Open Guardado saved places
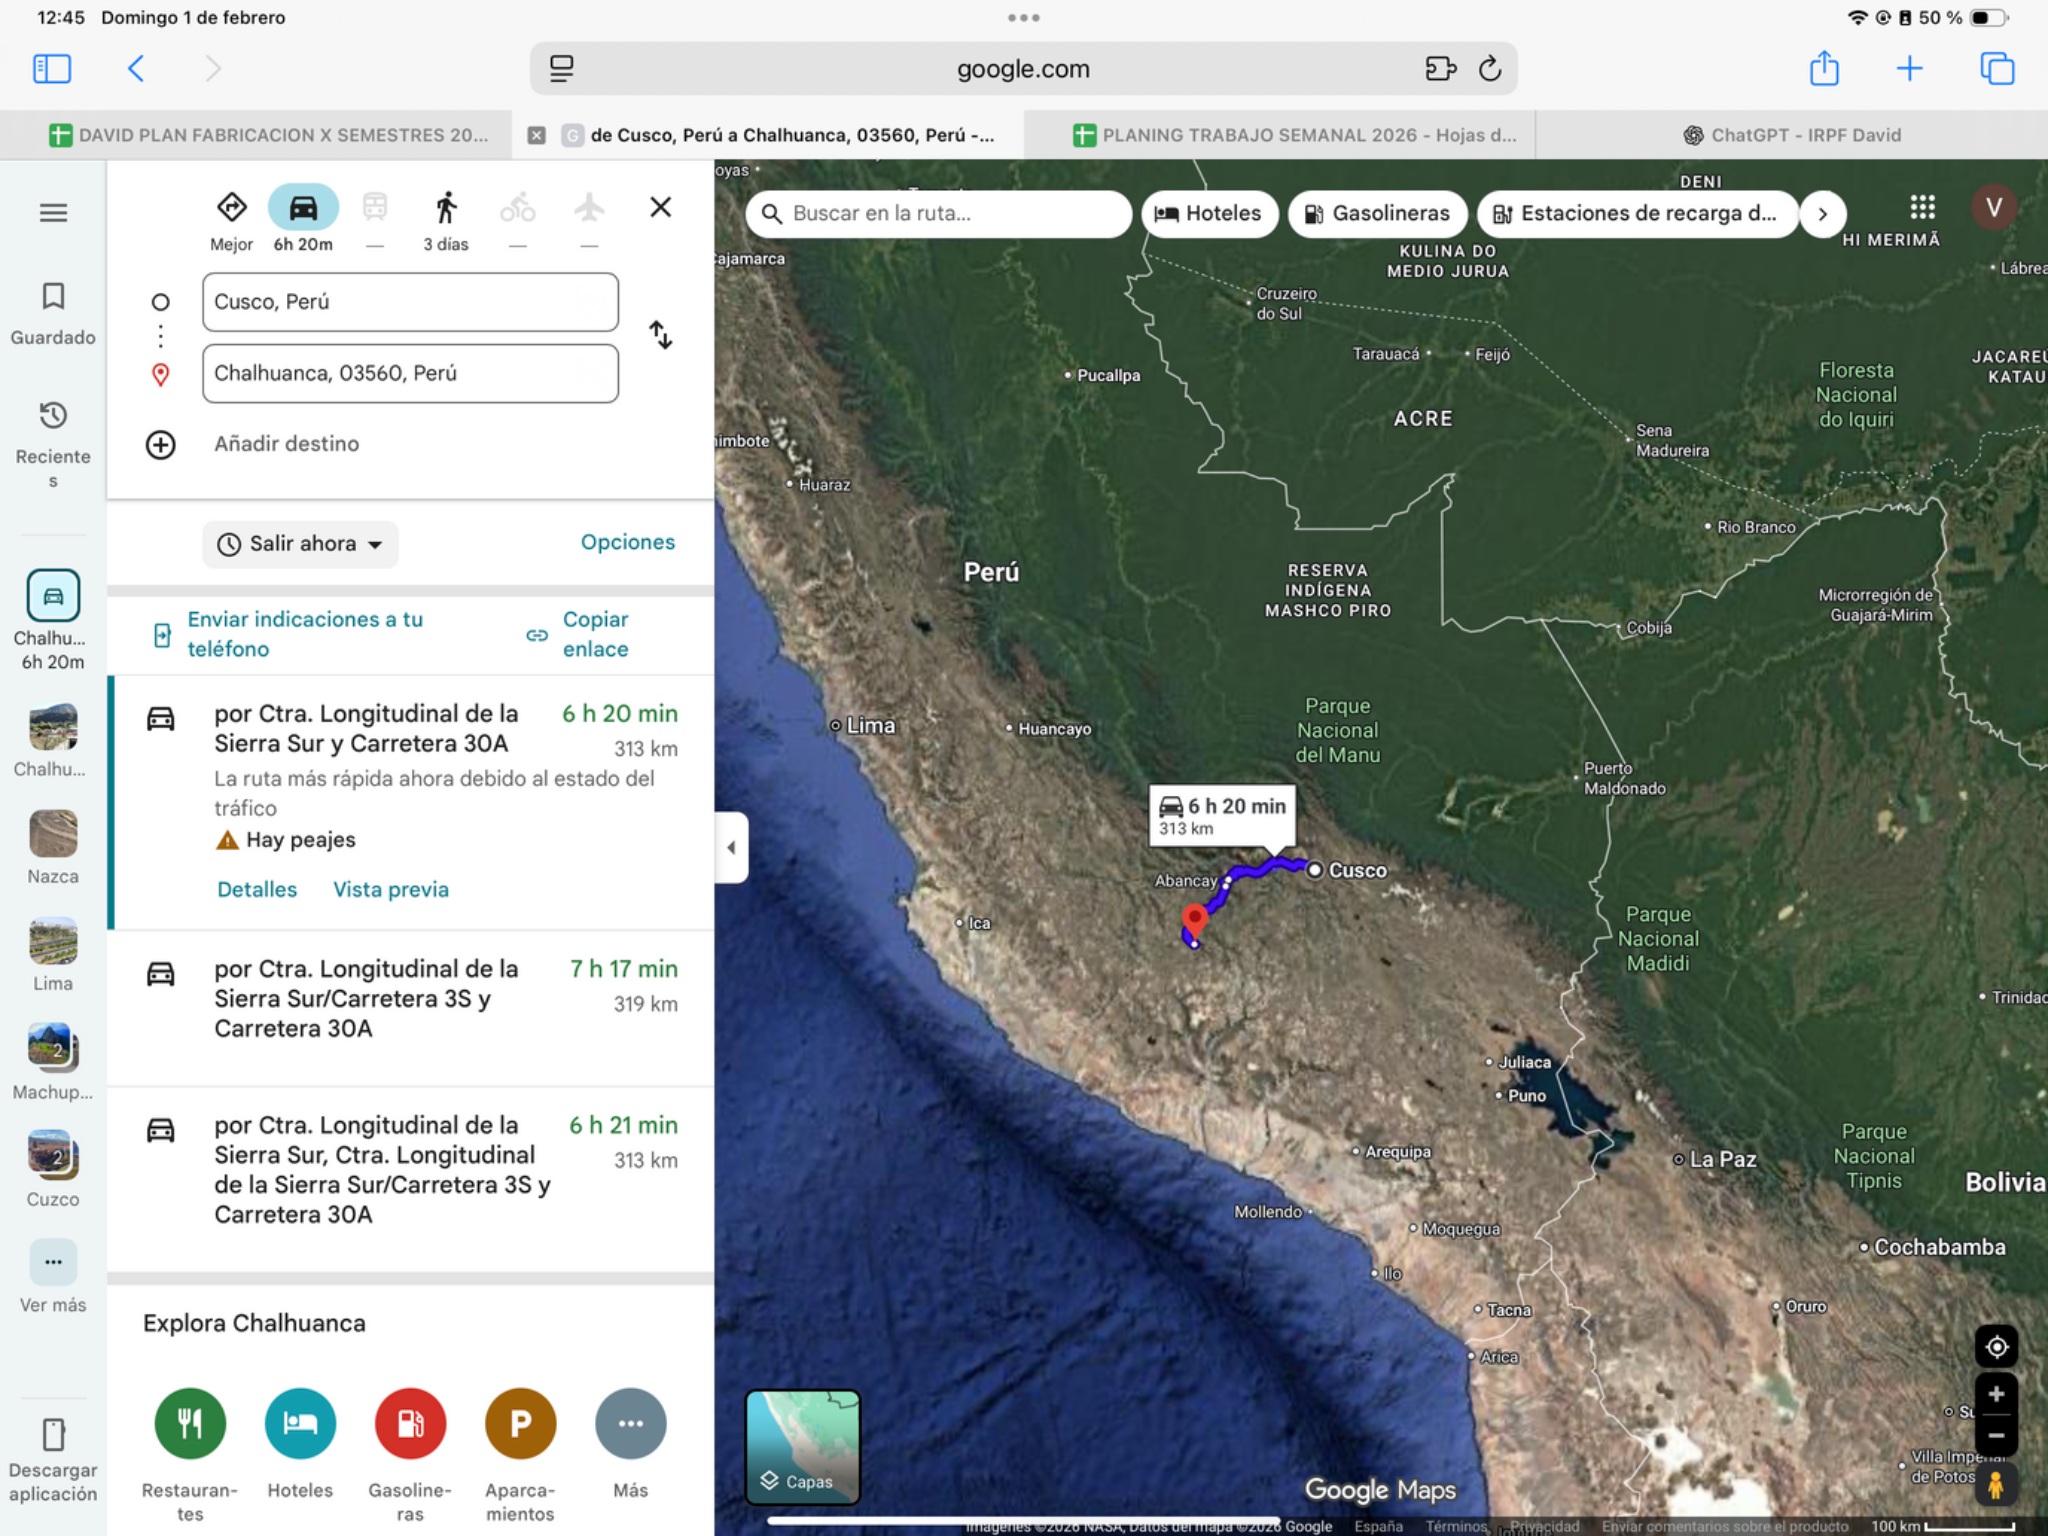2048x1536 pixels. coord(53,313)
